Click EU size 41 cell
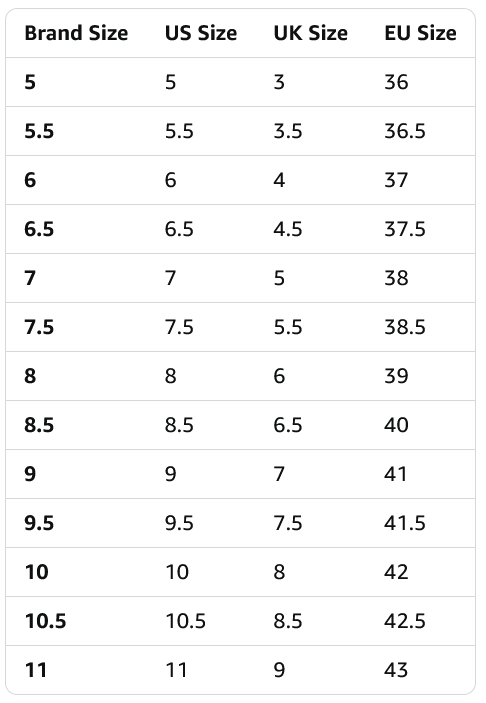 [396, 474]
